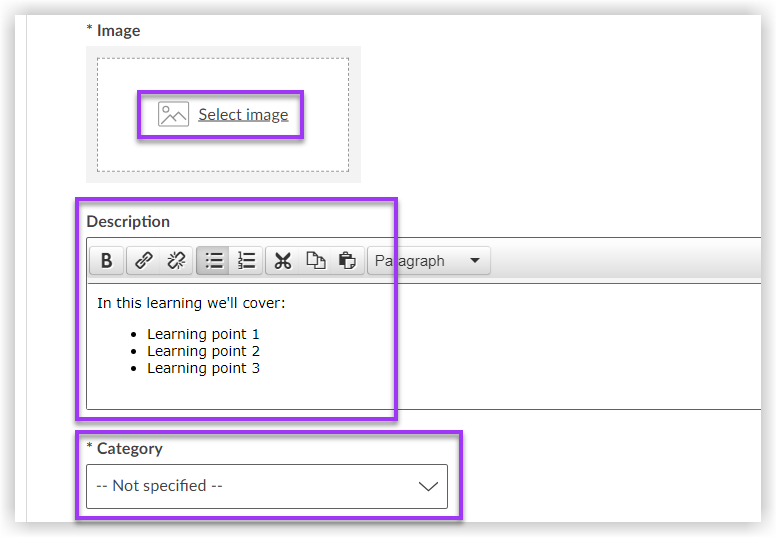The width and height of the screenshot is (777, 538).
Task: Click the clipboard Paste icon
Action: [x=347, y=261]
